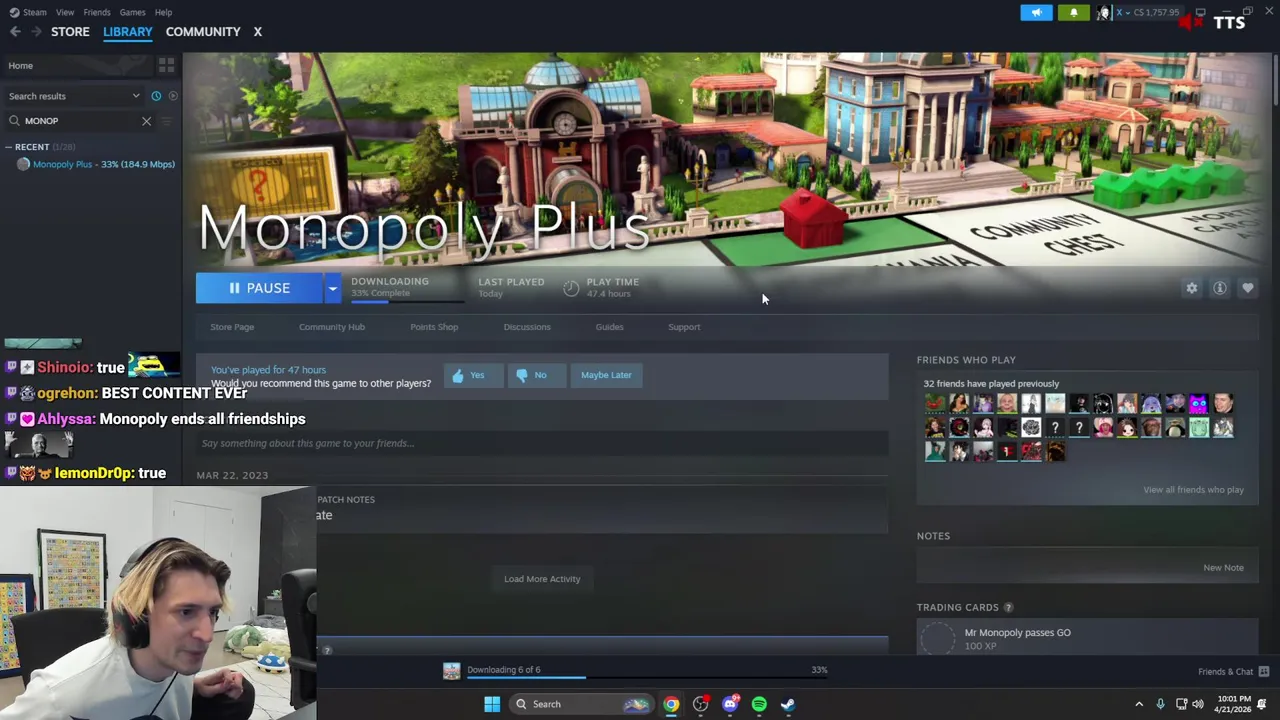The height and width of the screenshot is (720, 1280).
Task: Click the wallet balance C$ 1,757.95
Action: 1155,12
